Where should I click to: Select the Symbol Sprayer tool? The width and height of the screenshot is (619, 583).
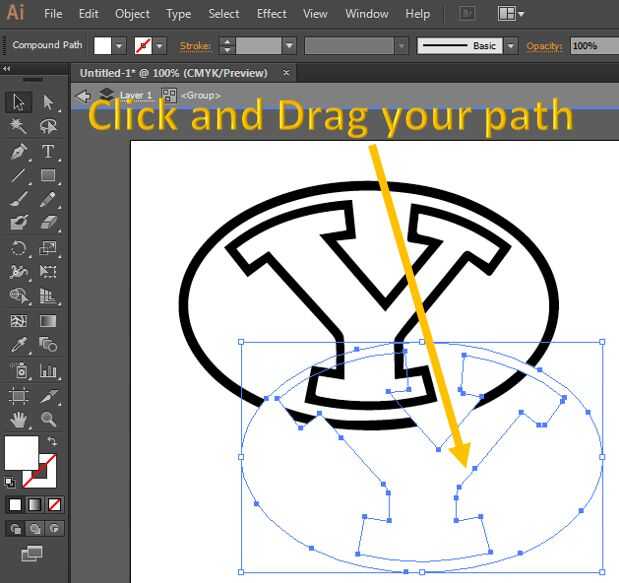click(18, 371)
